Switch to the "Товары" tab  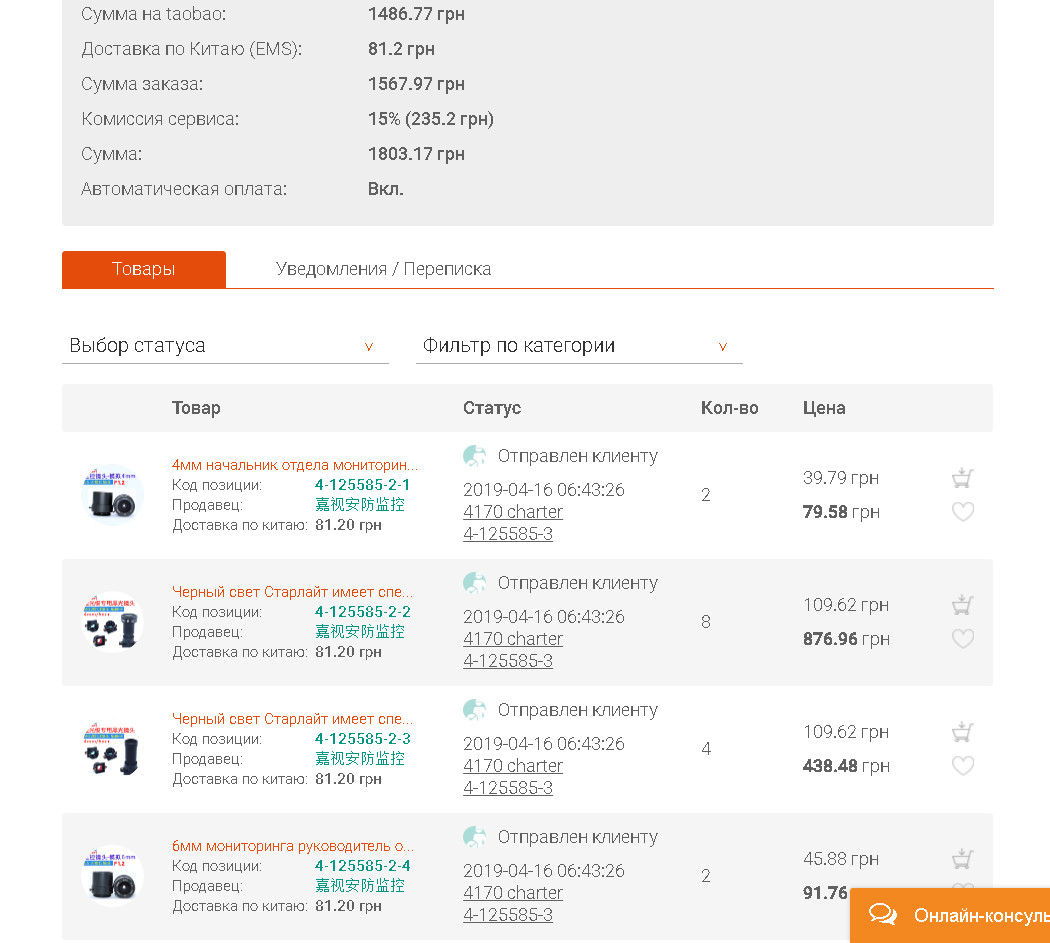click(x=144, y=269)
